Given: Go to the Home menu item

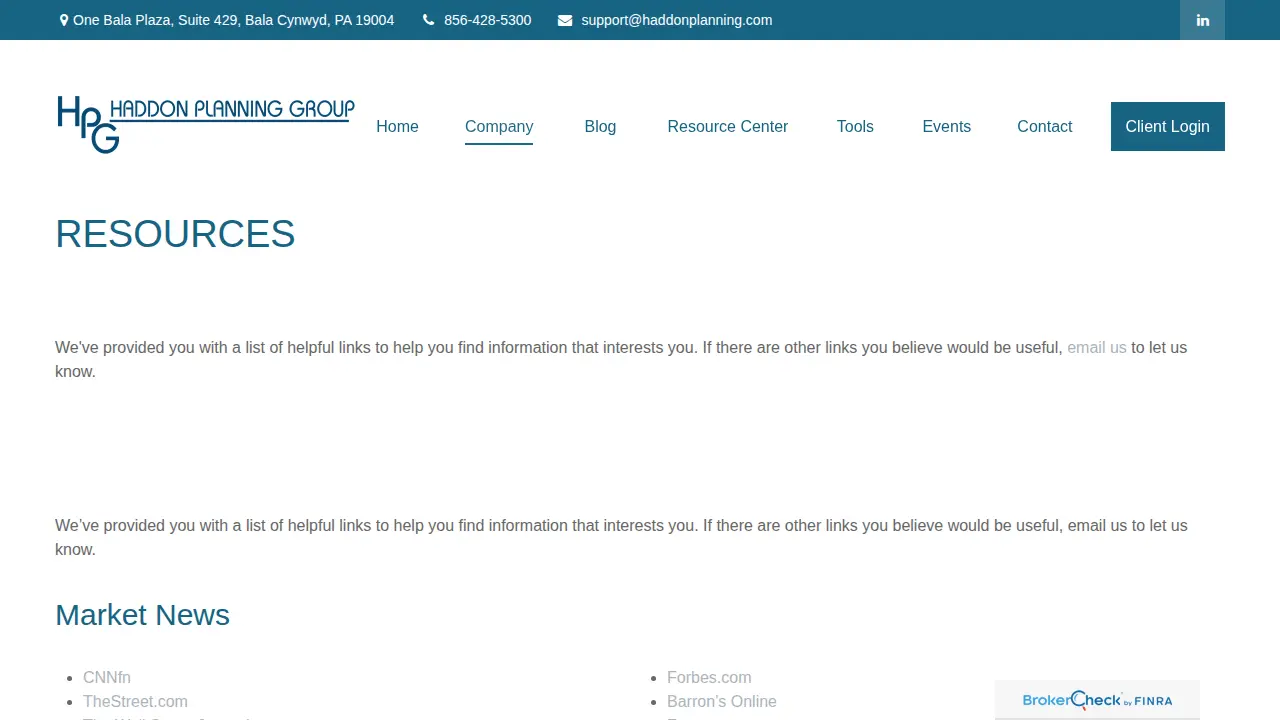Looking at the screenshot, I should tap(397, 126).
